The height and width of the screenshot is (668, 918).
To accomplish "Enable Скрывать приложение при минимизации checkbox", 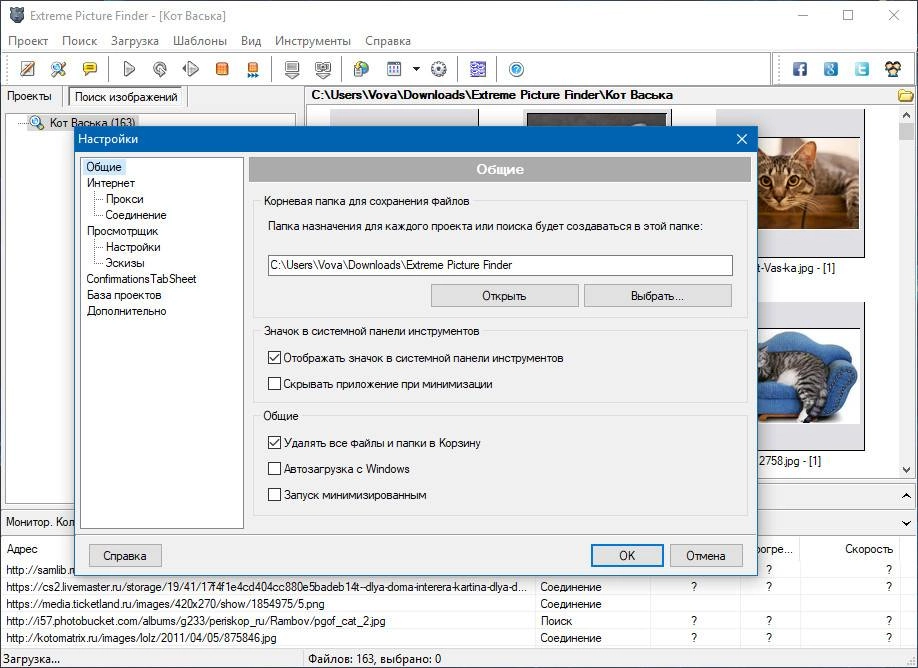I will 274,384.
